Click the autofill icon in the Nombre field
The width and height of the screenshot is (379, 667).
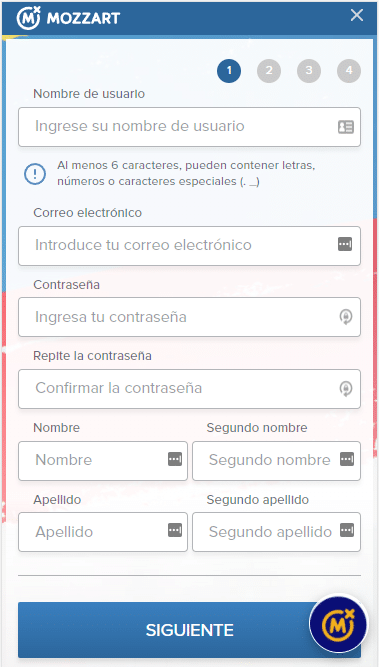click(x=175, y=459)
